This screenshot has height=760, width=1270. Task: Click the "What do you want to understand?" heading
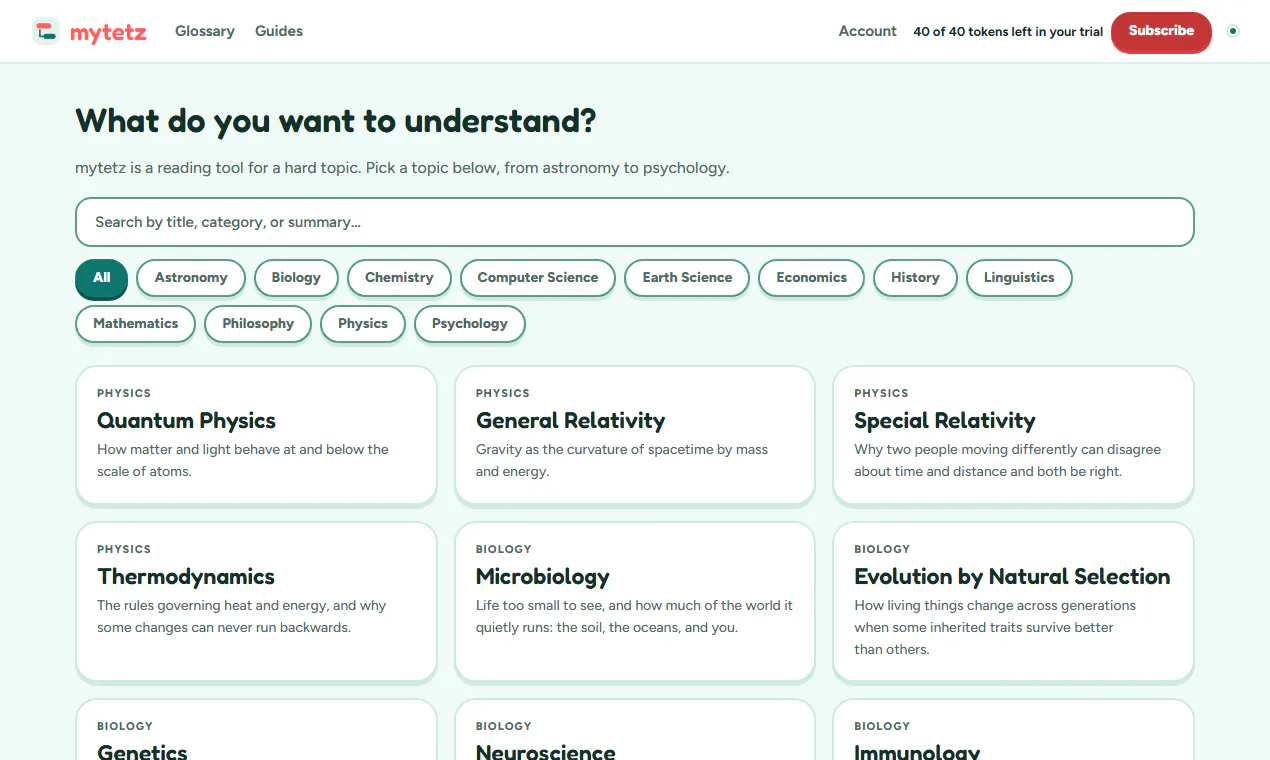[336, 121]
